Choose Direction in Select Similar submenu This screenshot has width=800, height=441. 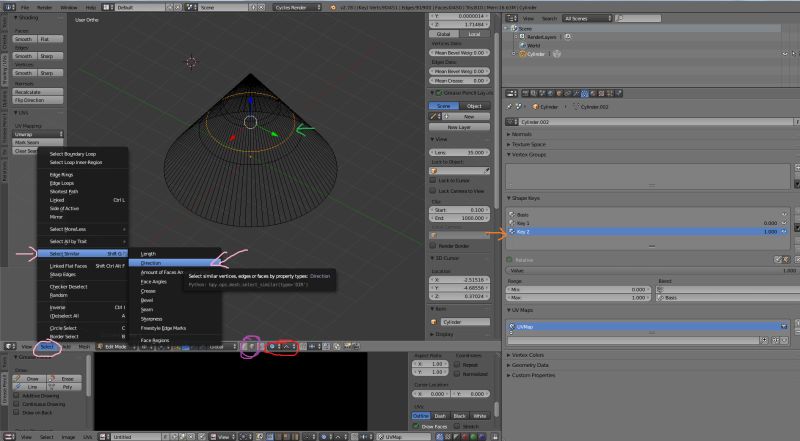pyautogui.click(x=174, y=263)
